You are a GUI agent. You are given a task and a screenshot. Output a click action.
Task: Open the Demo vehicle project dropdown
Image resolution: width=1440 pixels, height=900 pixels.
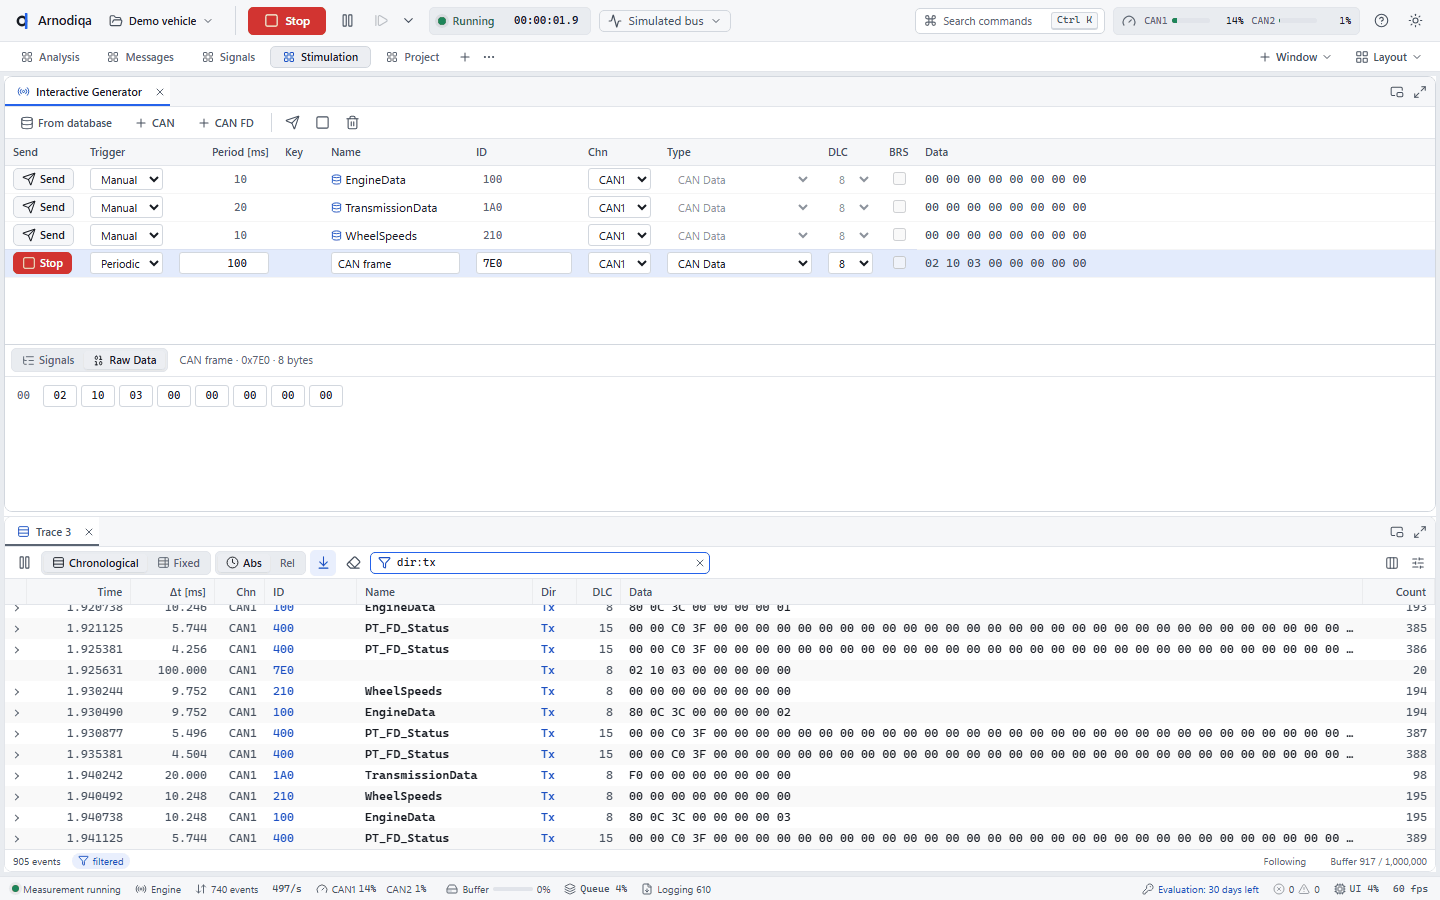161,21
